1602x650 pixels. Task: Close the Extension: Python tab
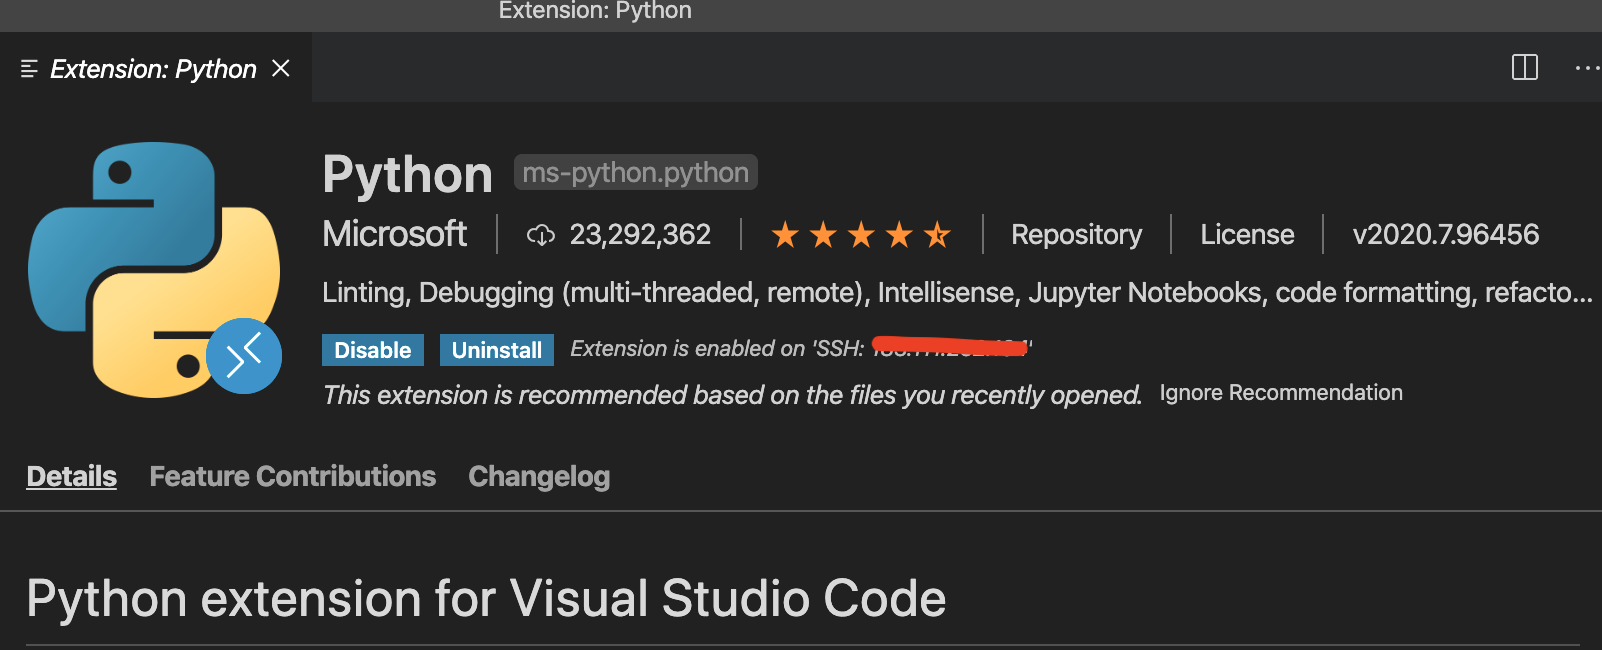tap(281, 68)
